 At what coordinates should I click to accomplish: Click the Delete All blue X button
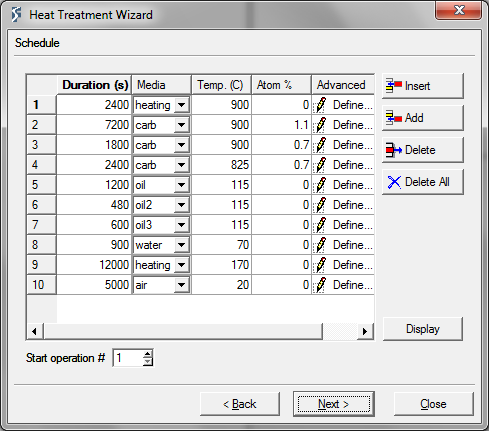coord(423,182)
